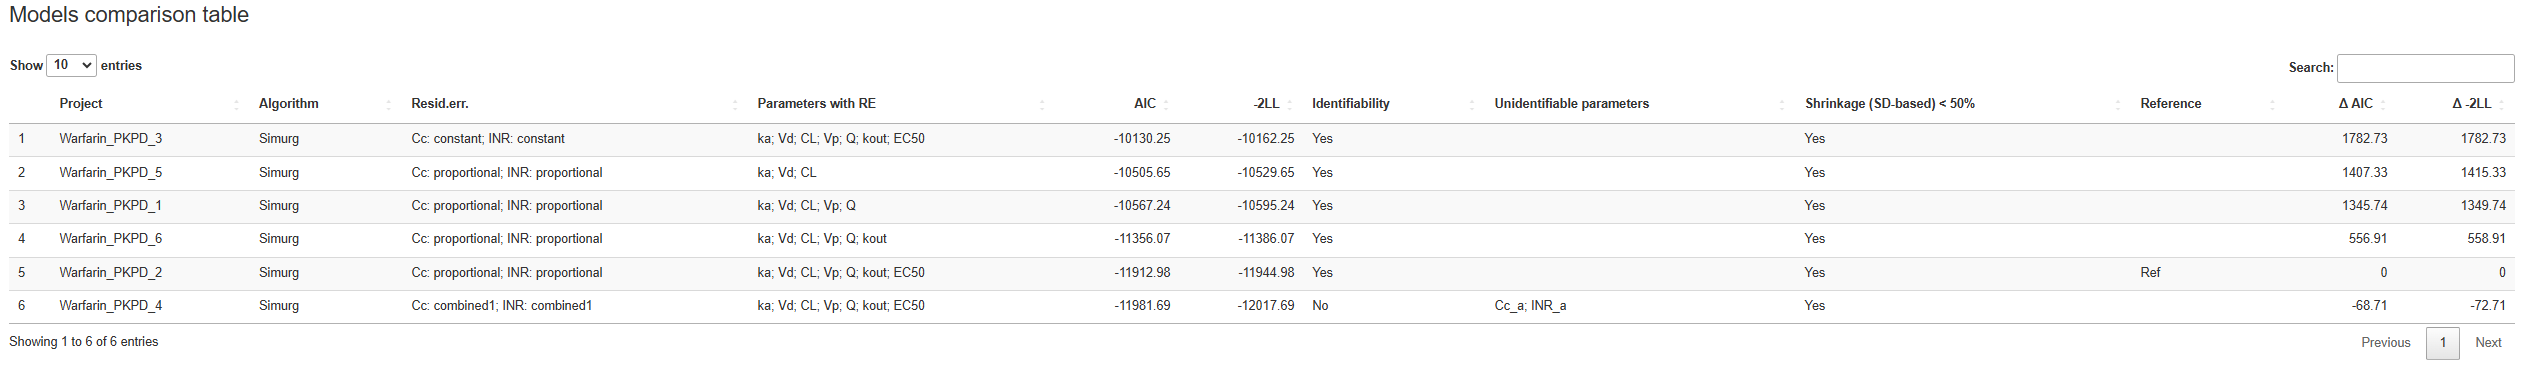Go to Previous page
Viewport: 2522px width, 365px height.
pos(2385,342)
